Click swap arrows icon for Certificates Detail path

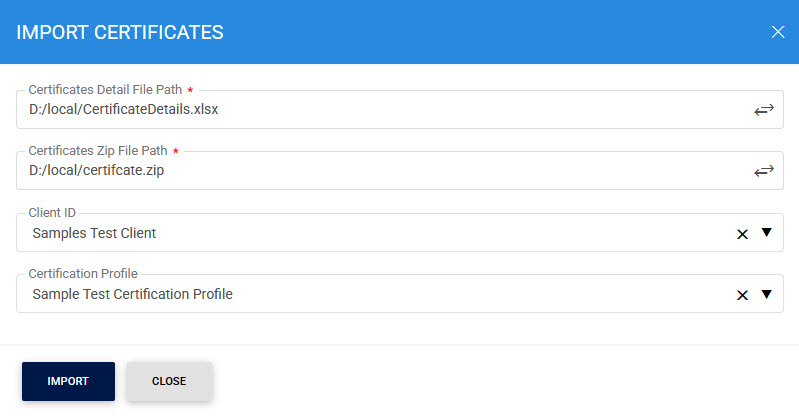(764, 110)
